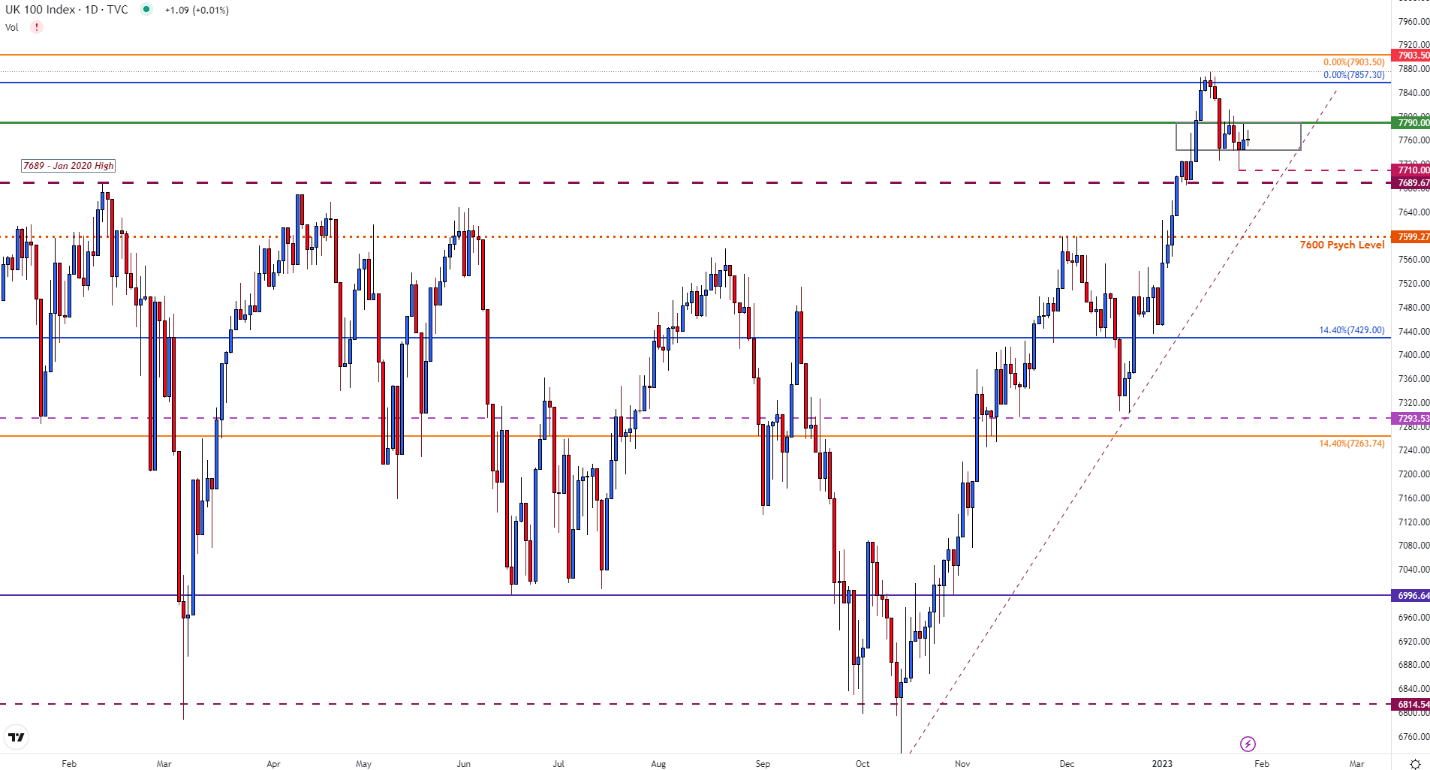Select the 7710.00 pink price label

(1411, 170)
